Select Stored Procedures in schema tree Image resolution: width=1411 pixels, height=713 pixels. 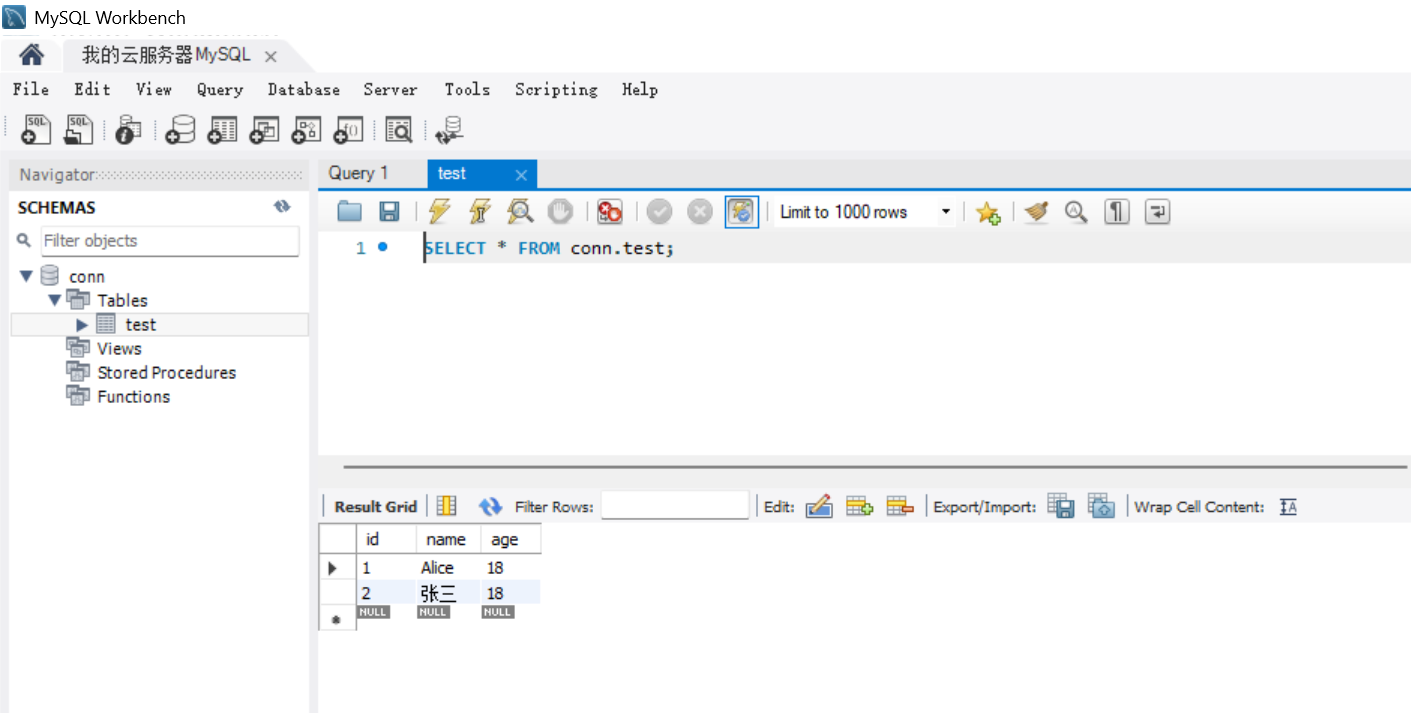[x=166, y=372]
